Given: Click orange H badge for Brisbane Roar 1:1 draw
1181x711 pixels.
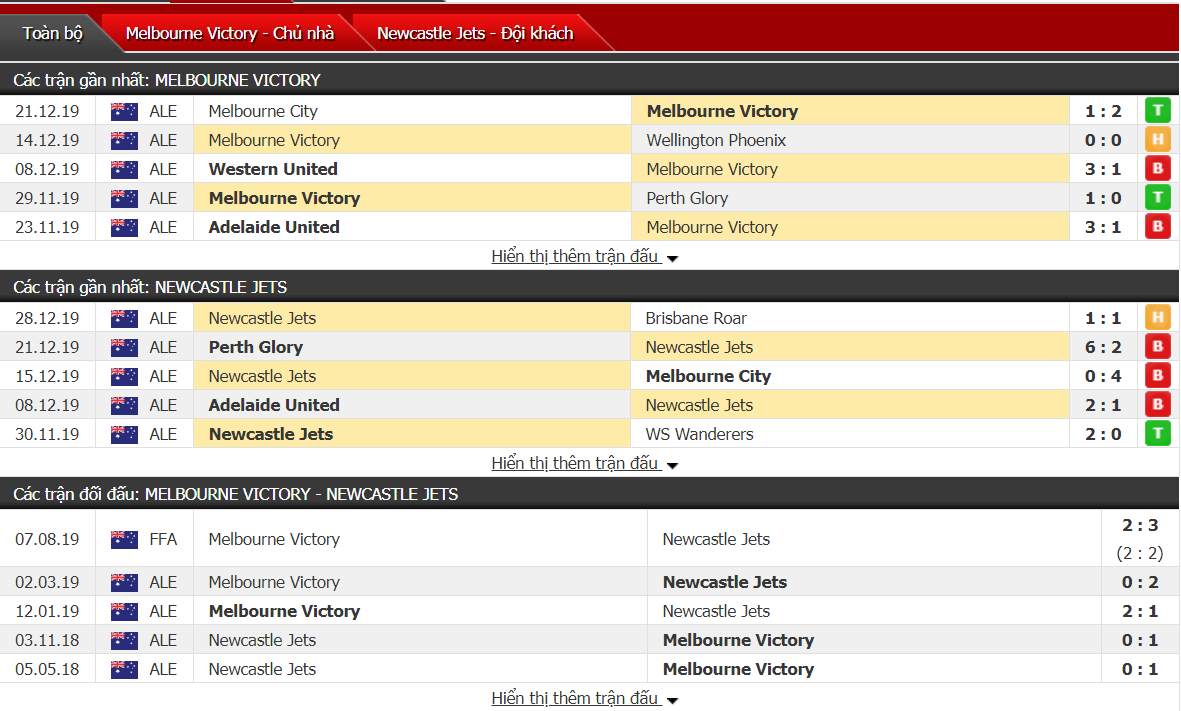Looking at the screenshot, I should coord(1158,318).
